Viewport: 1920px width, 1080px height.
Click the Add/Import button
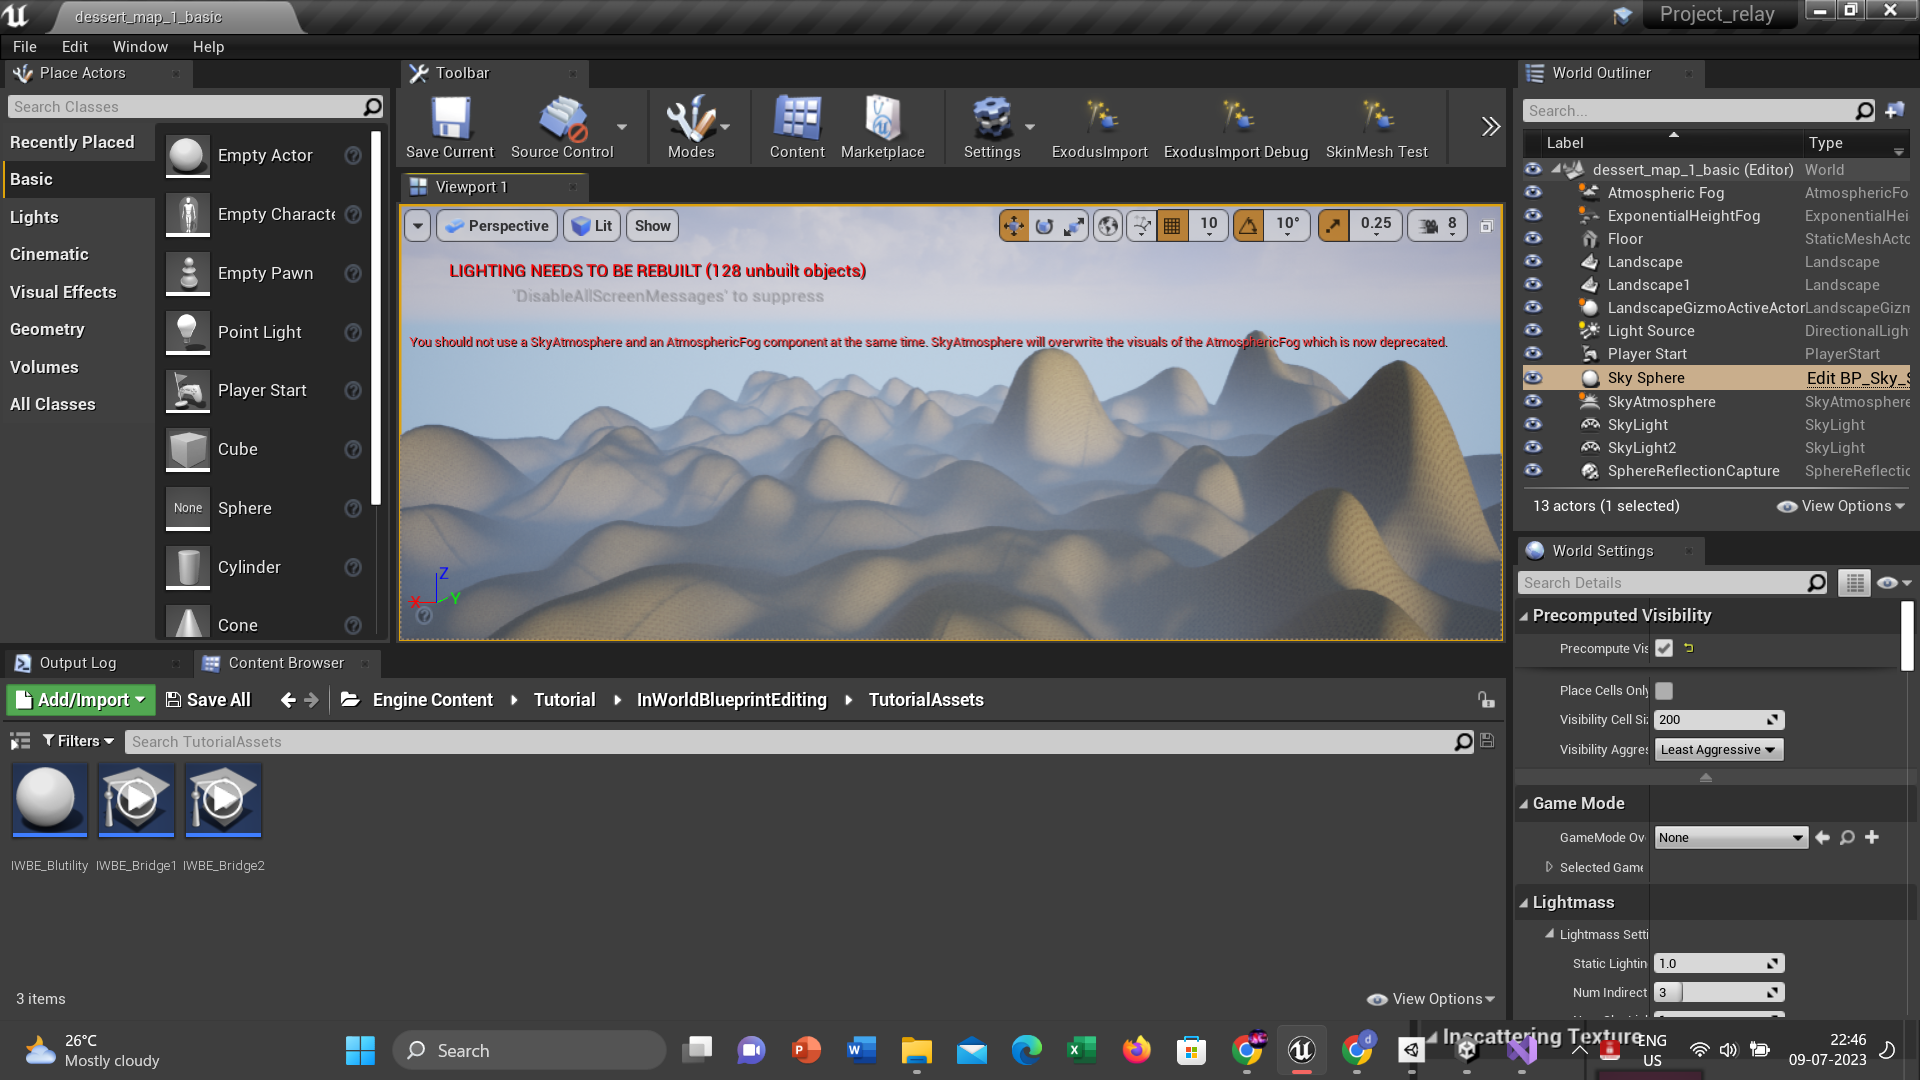(x=81, y=700)
